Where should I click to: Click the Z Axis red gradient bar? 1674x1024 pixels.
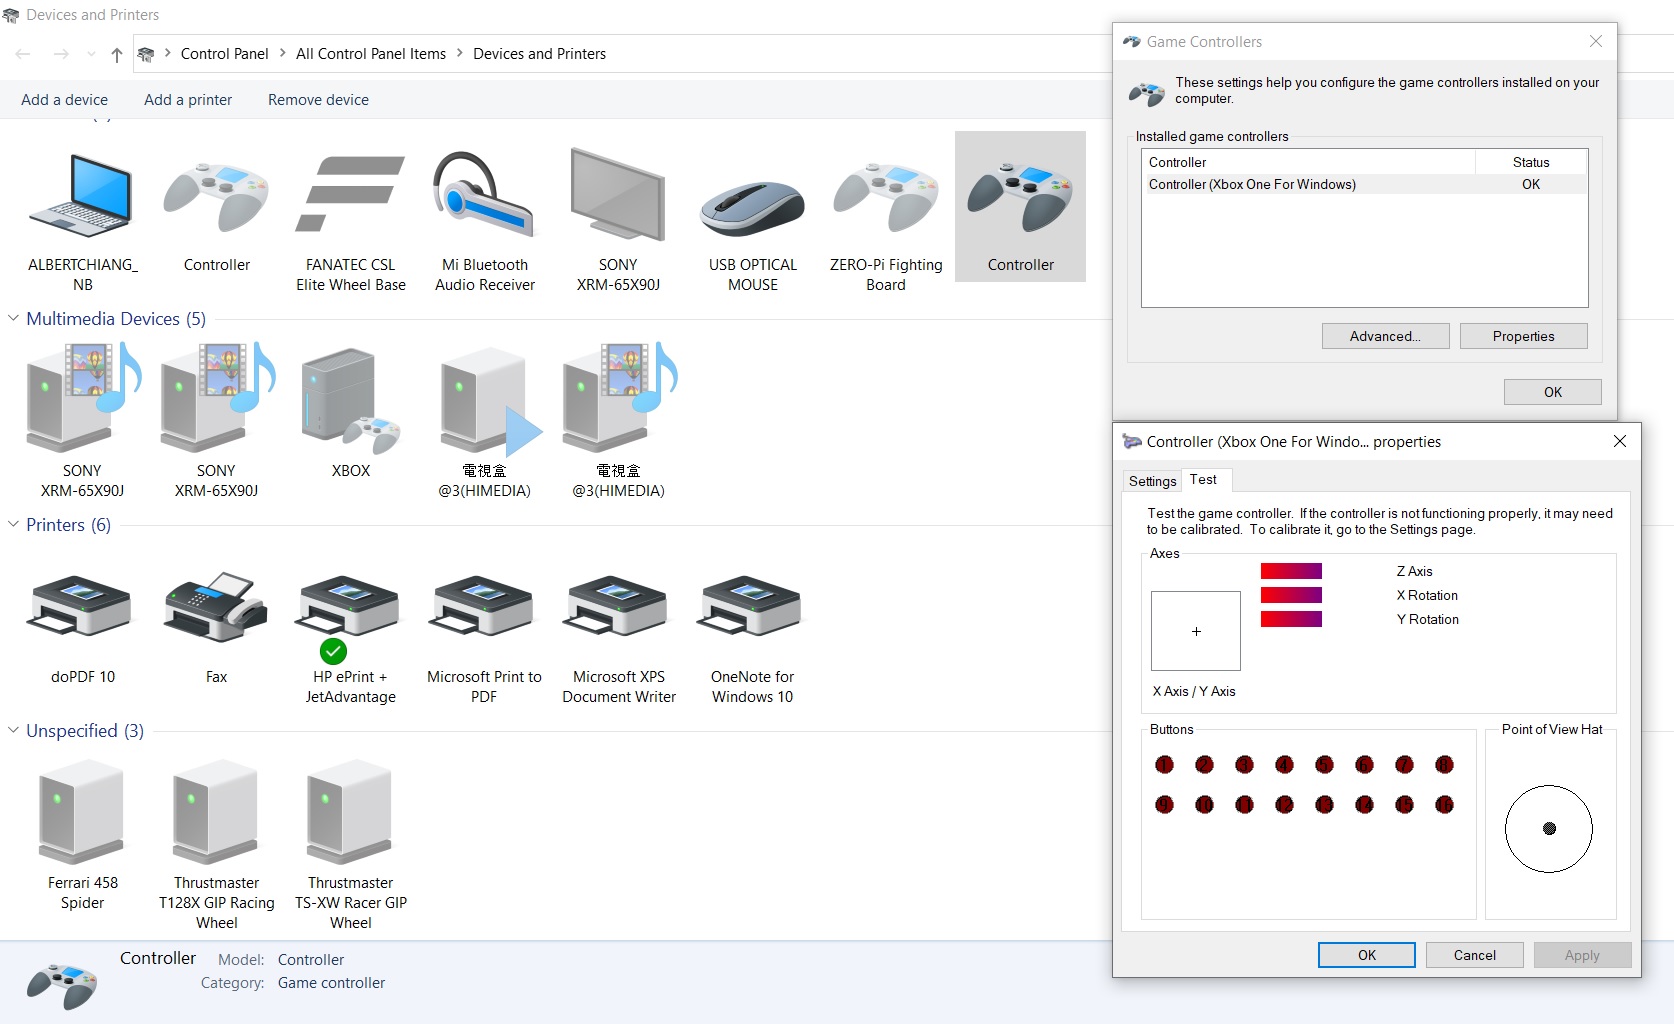tap(1291, 571)
